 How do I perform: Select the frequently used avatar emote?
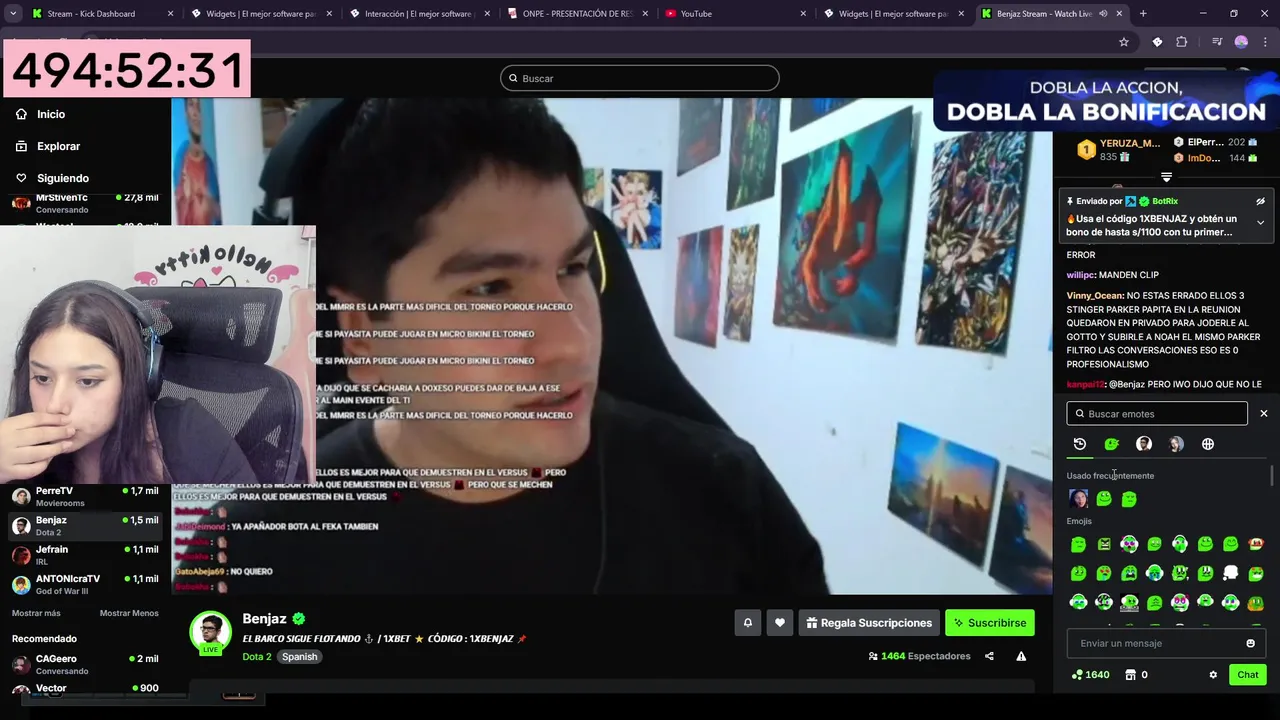coord(1078,498)
